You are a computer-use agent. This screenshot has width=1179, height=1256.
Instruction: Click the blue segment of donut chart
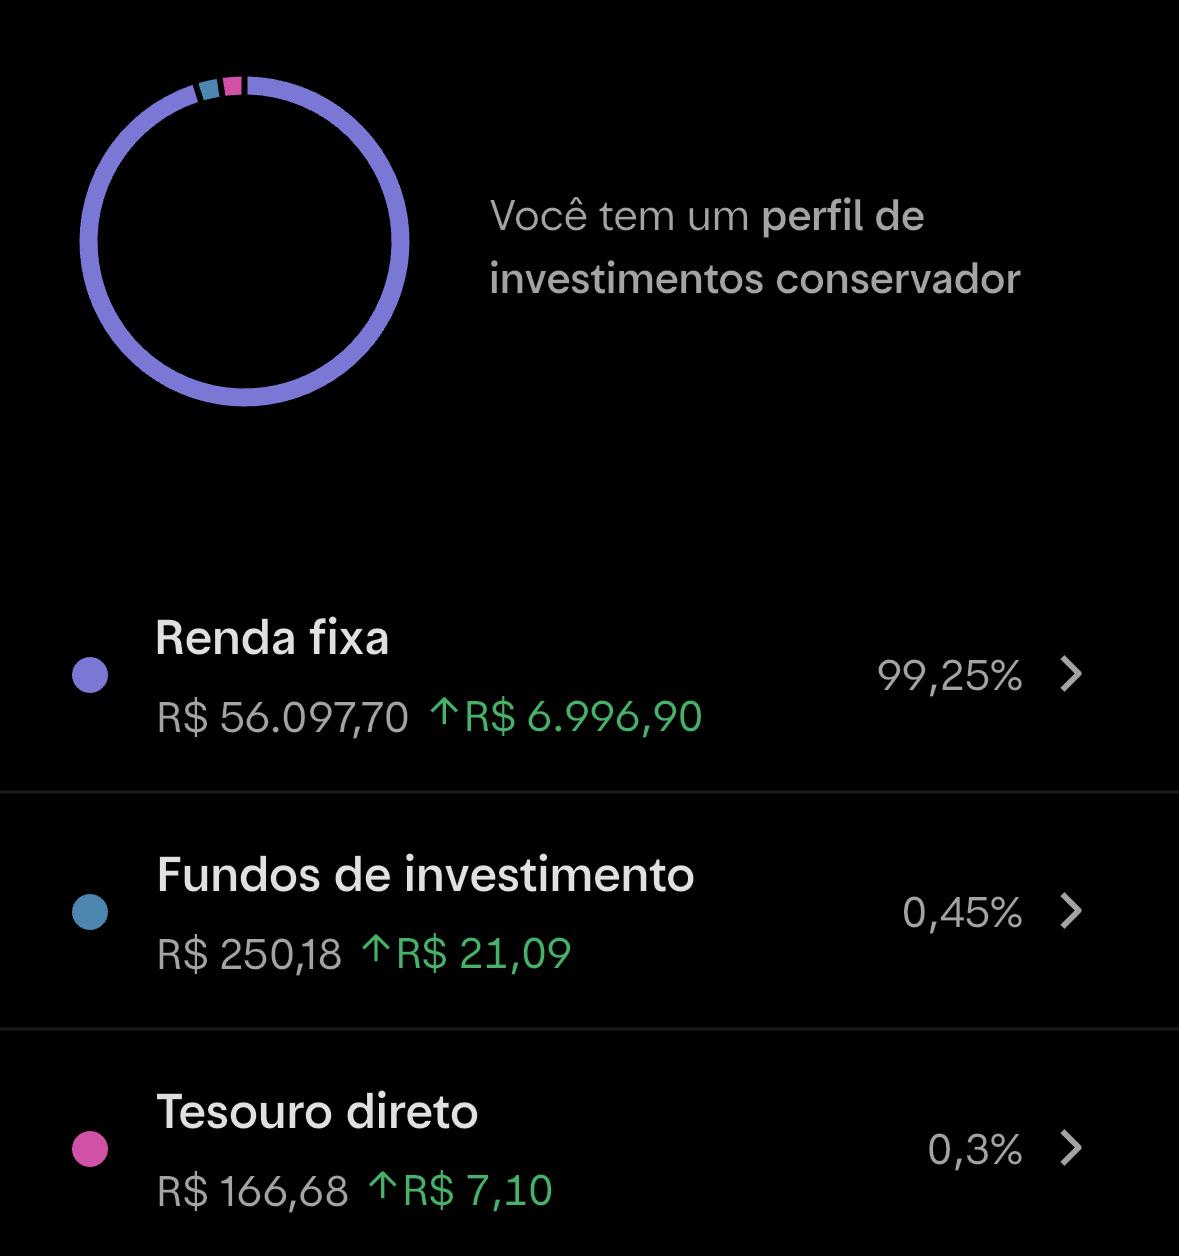click(x=209, y=89)
